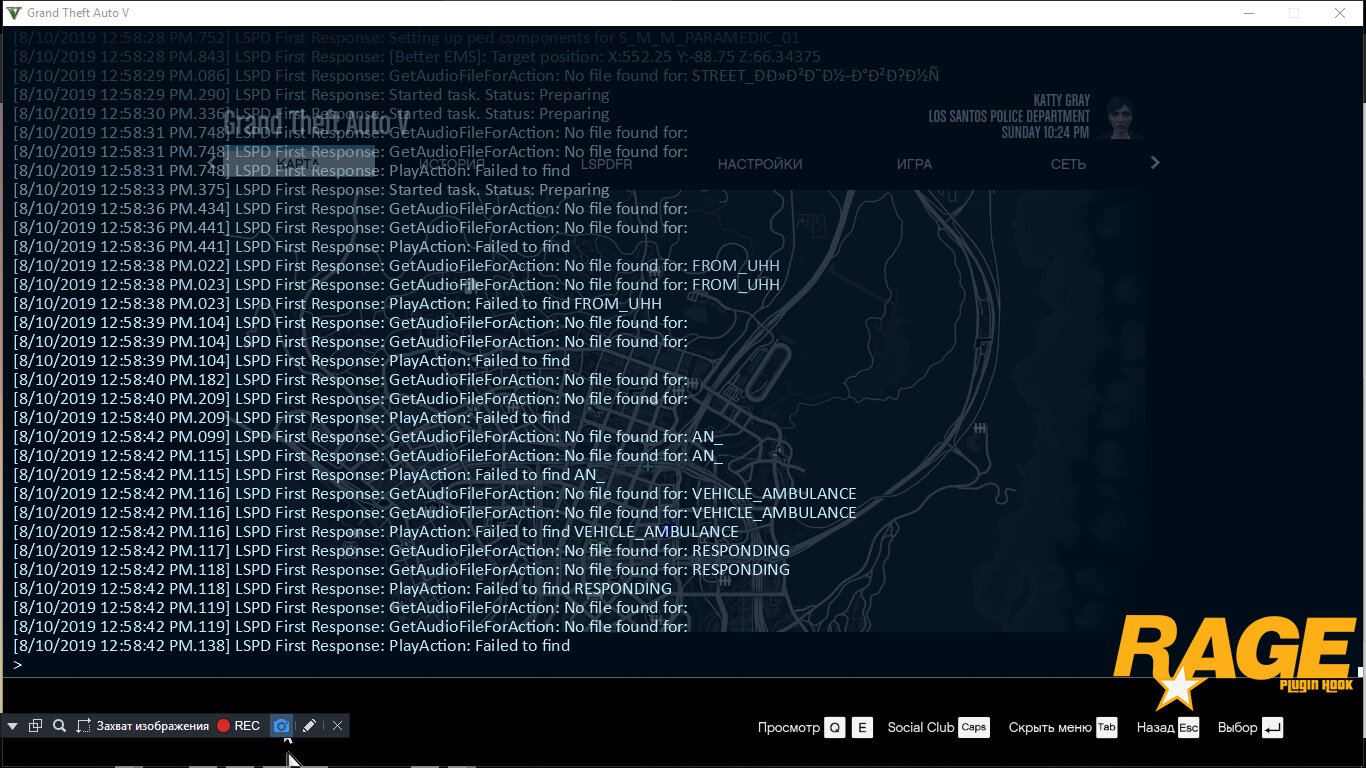Start recording with the REC button

click(239, 726)
